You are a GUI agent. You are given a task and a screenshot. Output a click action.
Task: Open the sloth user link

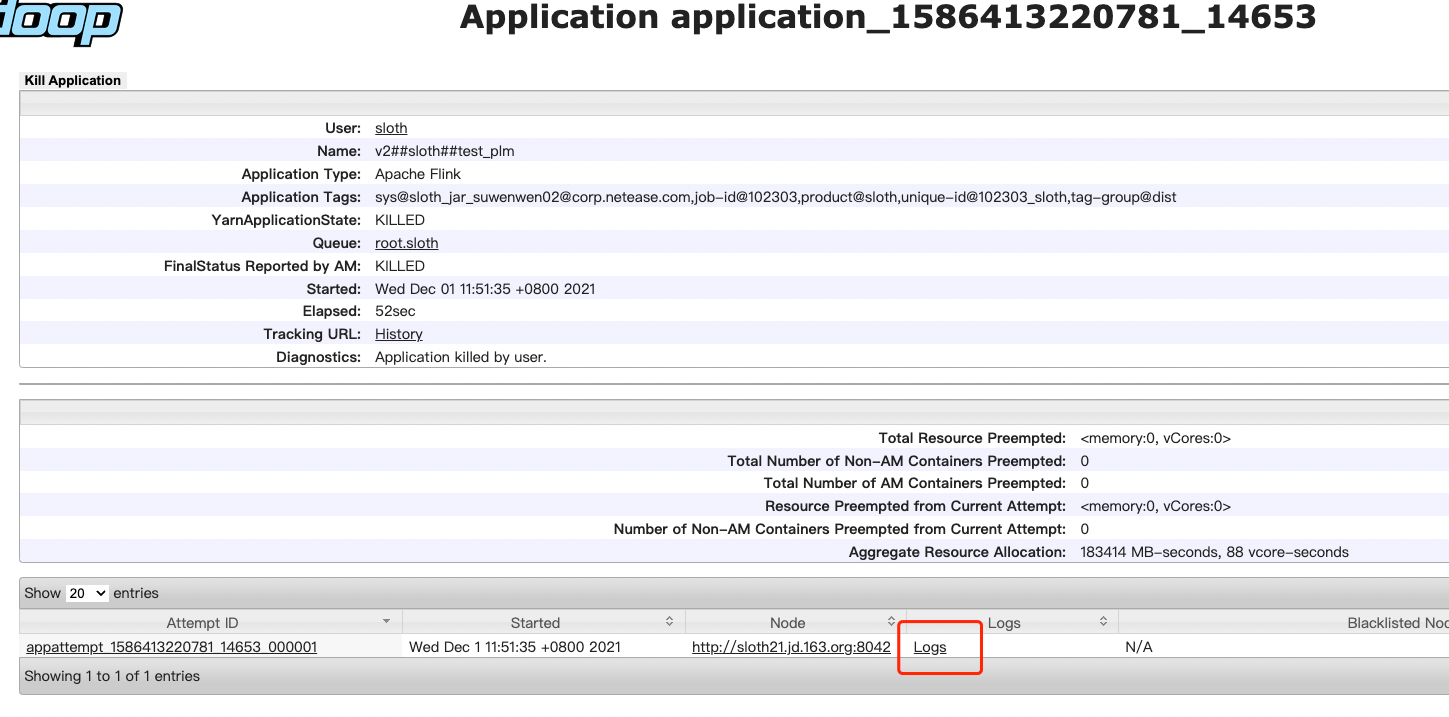click(391, 128)
